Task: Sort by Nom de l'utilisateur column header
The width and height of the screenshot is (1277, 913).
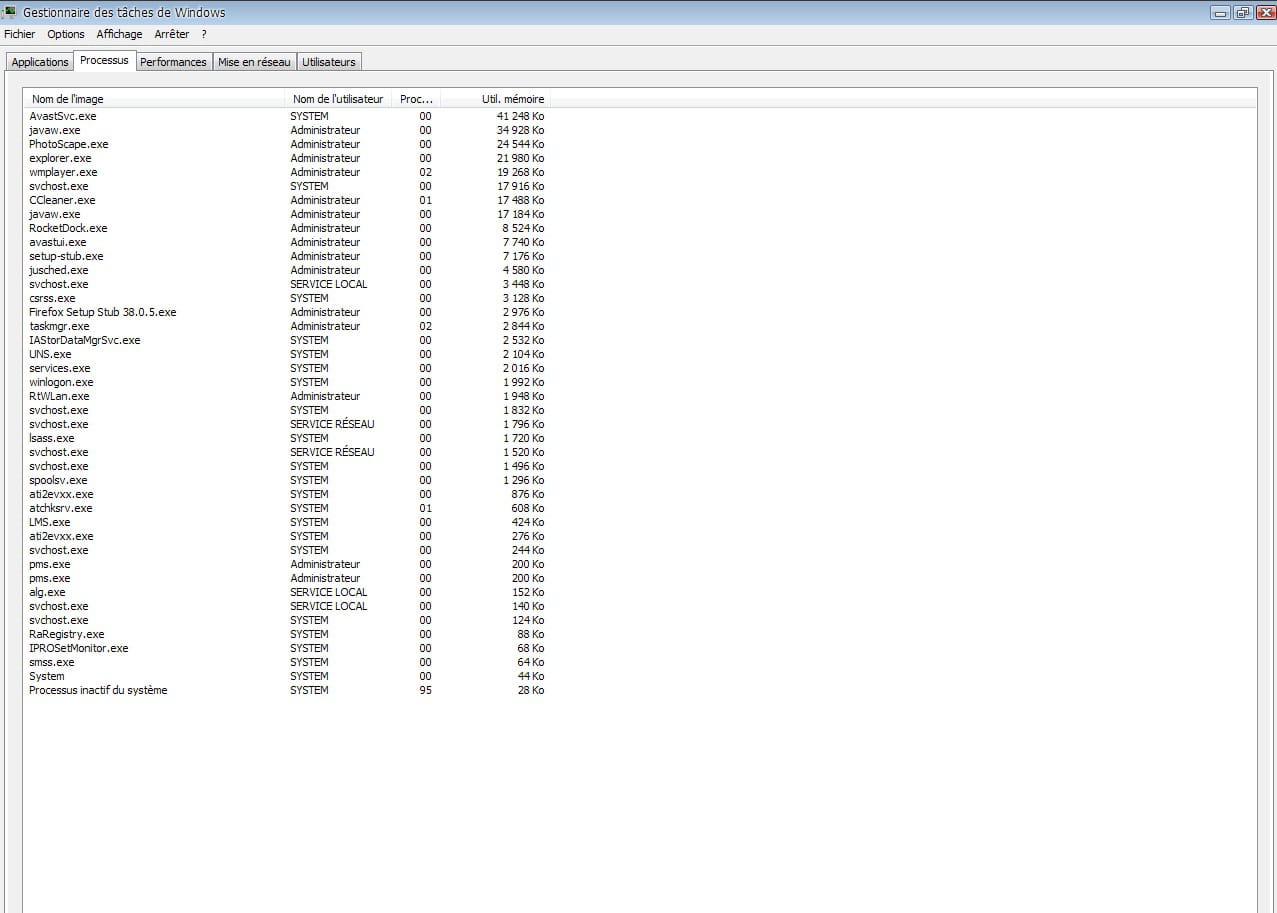Action: point(338,99)
